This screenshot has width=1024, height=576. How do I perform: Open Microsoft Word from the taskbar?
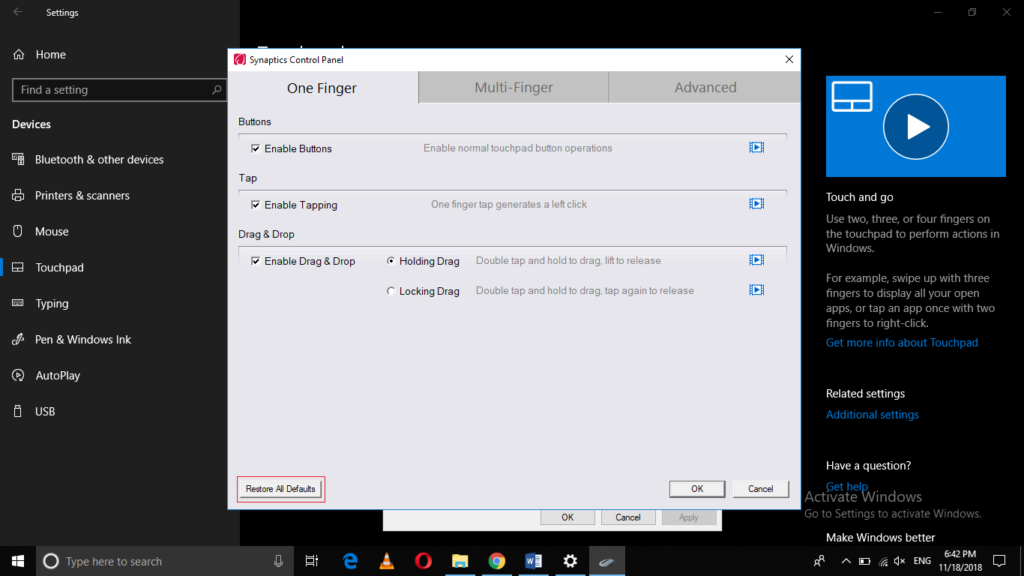[x=533, y=561]
